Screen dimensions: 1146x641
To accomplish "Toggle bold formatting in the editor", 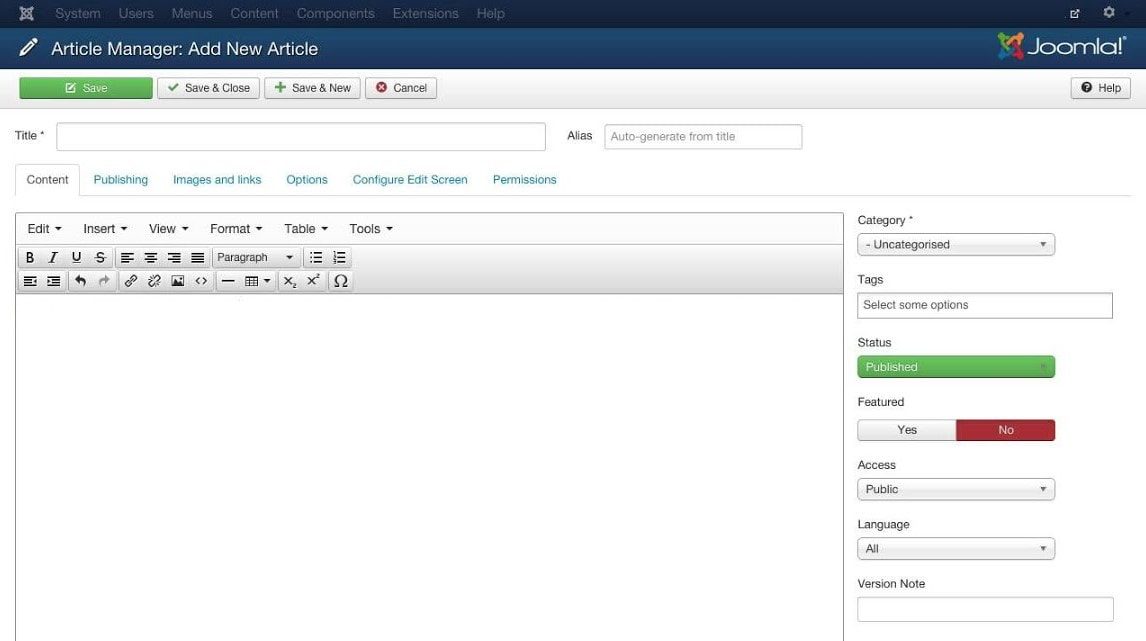I will 29,257.
